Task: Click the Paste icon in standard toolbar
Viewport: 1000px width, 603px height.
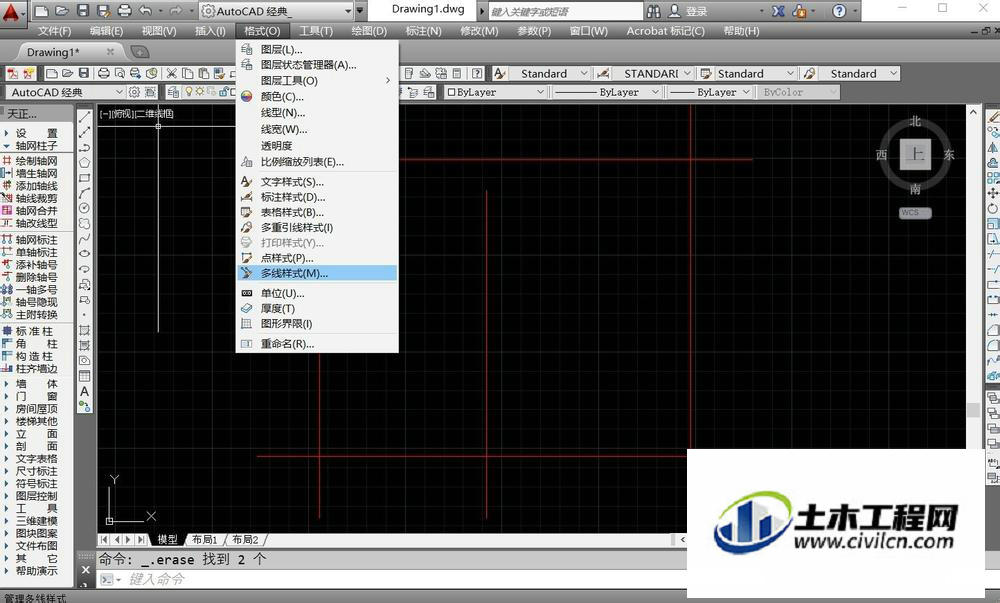Action: [203, 73]
